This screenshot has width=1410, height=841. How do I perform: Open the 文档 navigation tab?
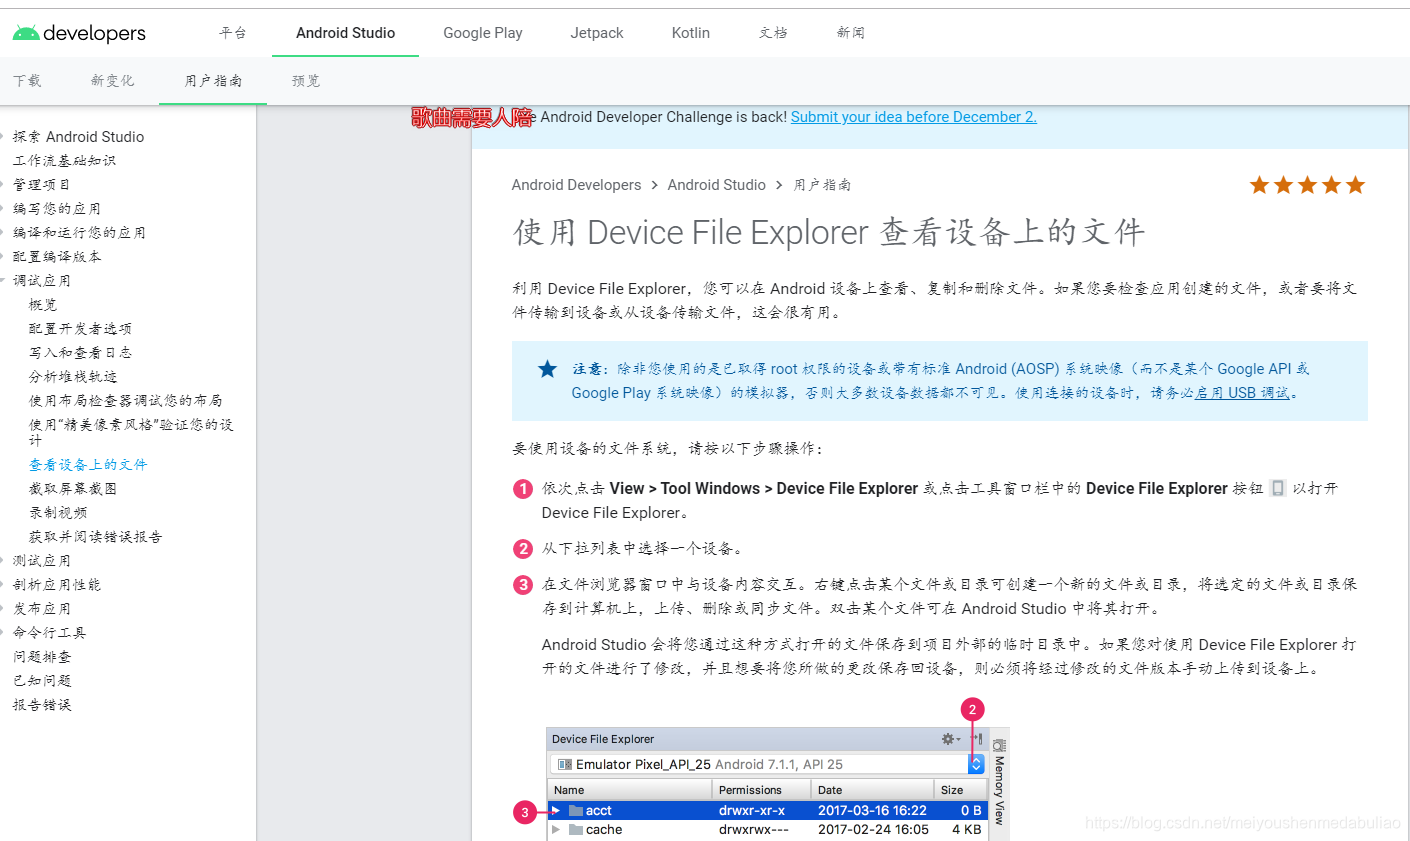[773, 33]
